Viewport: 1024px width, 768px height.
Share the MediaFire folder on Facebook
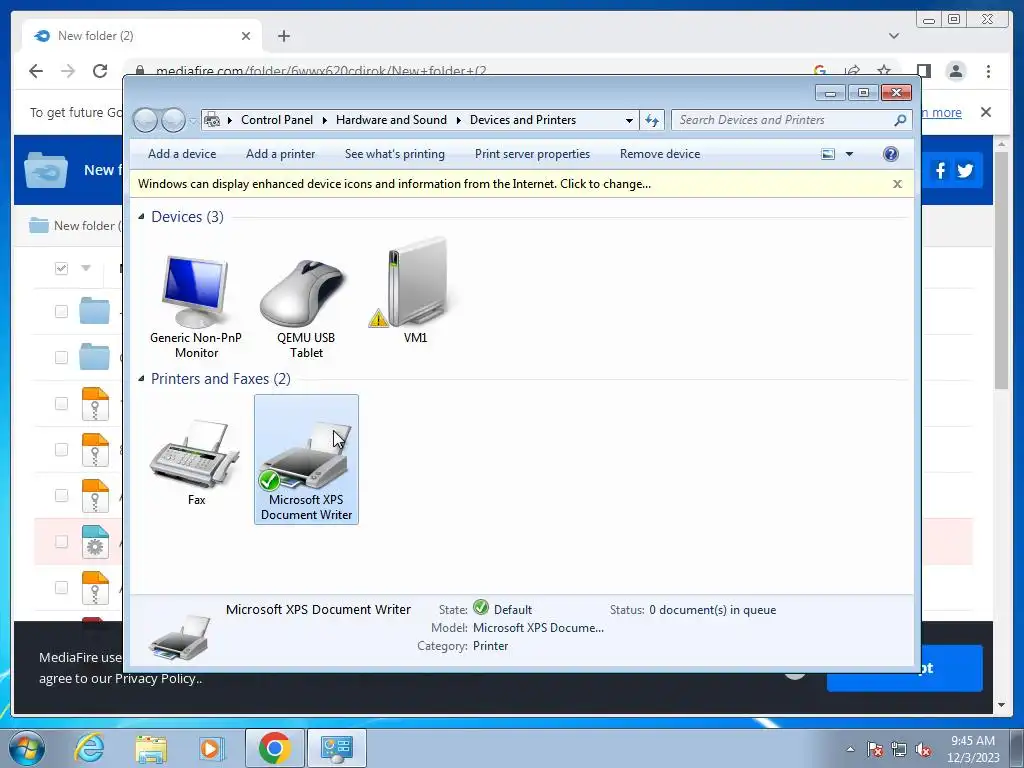coord(940,171)
